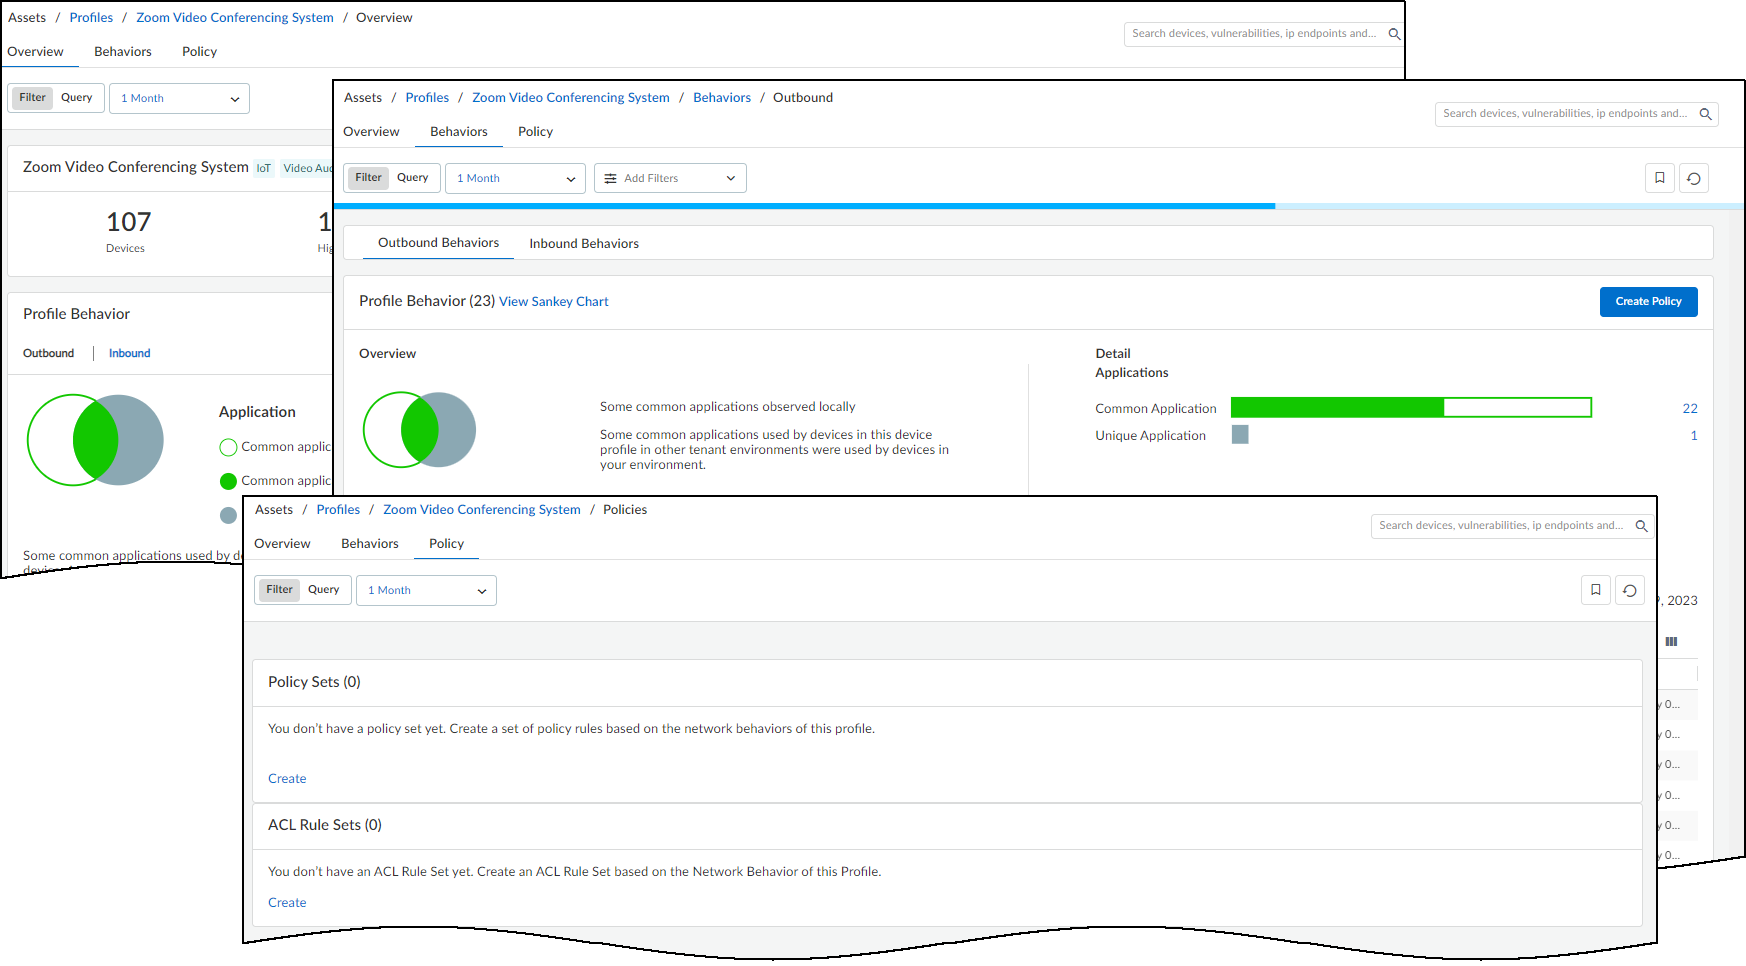This screenshot has height=966, width=1746.
Task: Select Filter mode in the Overview panel
Action: click(32, 98)
